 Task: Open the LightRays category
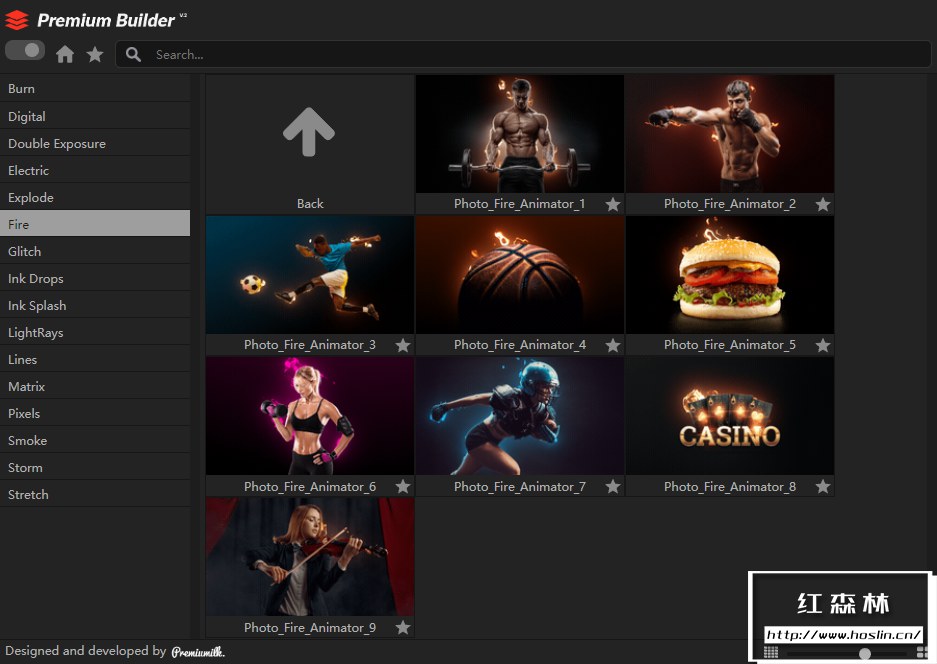pos(95,332)
